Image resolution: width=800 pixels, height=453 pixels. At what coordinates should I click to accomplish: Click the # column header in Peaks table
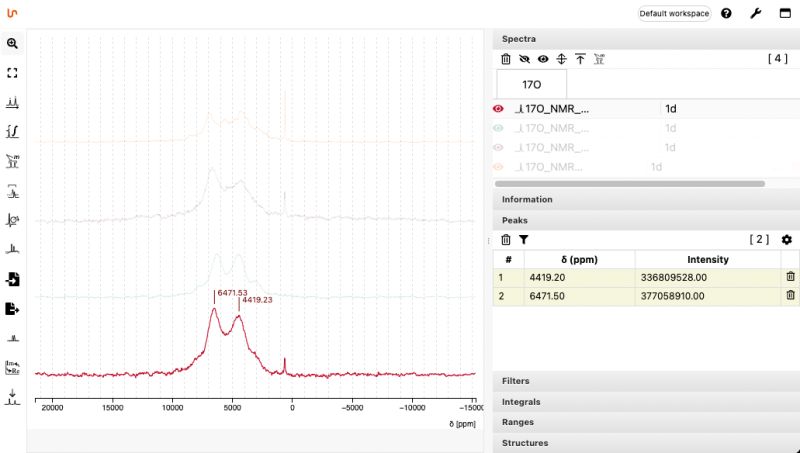[x=508, y=260]
